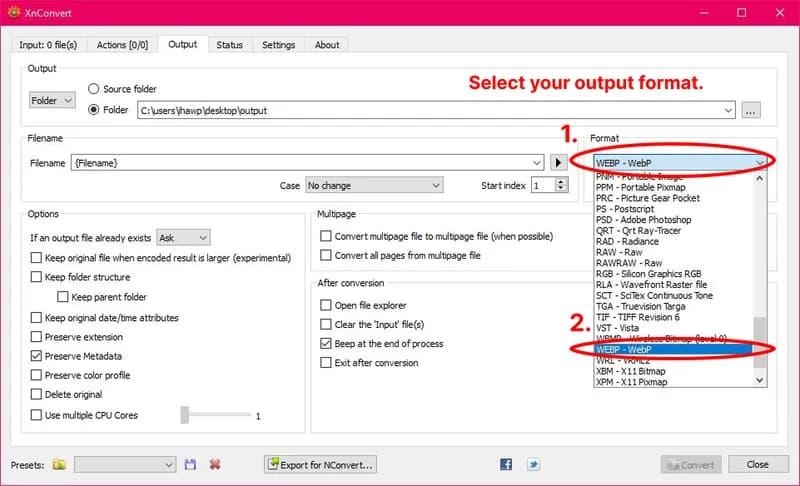
Task: Choose RGB - Silicon Graphics RGB format
Action: point(673,274)
